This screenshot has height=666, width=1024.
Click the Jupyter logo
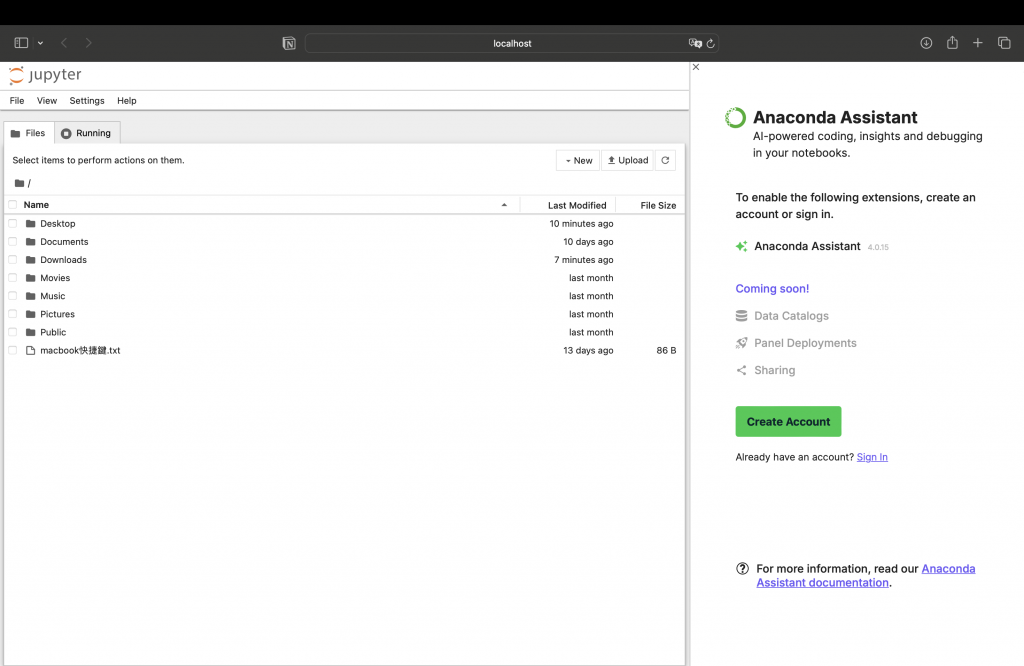[x=45, y=75]
